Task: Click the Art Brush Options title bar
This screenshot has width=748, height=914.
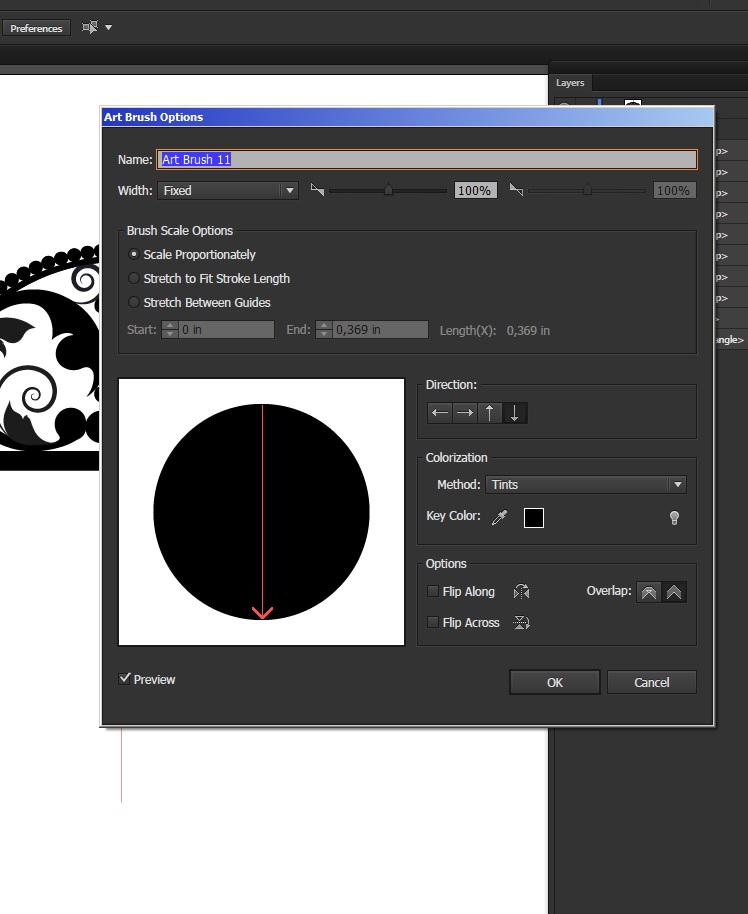Action: pyautogui.click(x=407, y=117)
